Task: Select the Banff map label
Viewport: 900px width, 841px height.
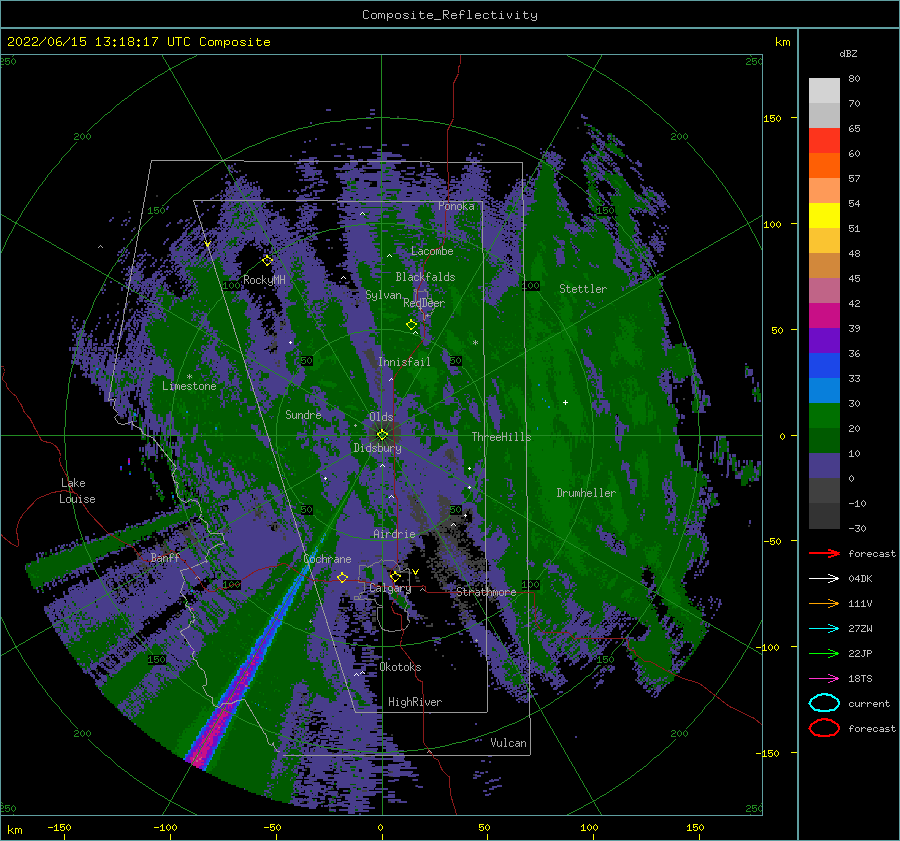Action: tap(165, 557)
